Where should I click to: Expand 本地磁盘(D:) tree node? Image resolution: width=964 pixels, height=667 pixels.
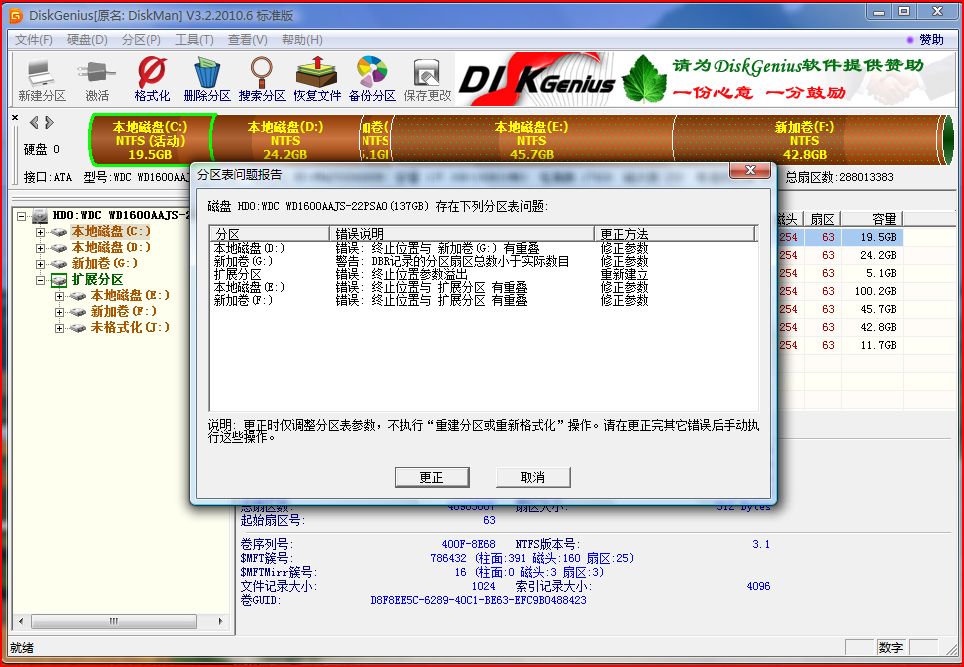tap(41, 248)
